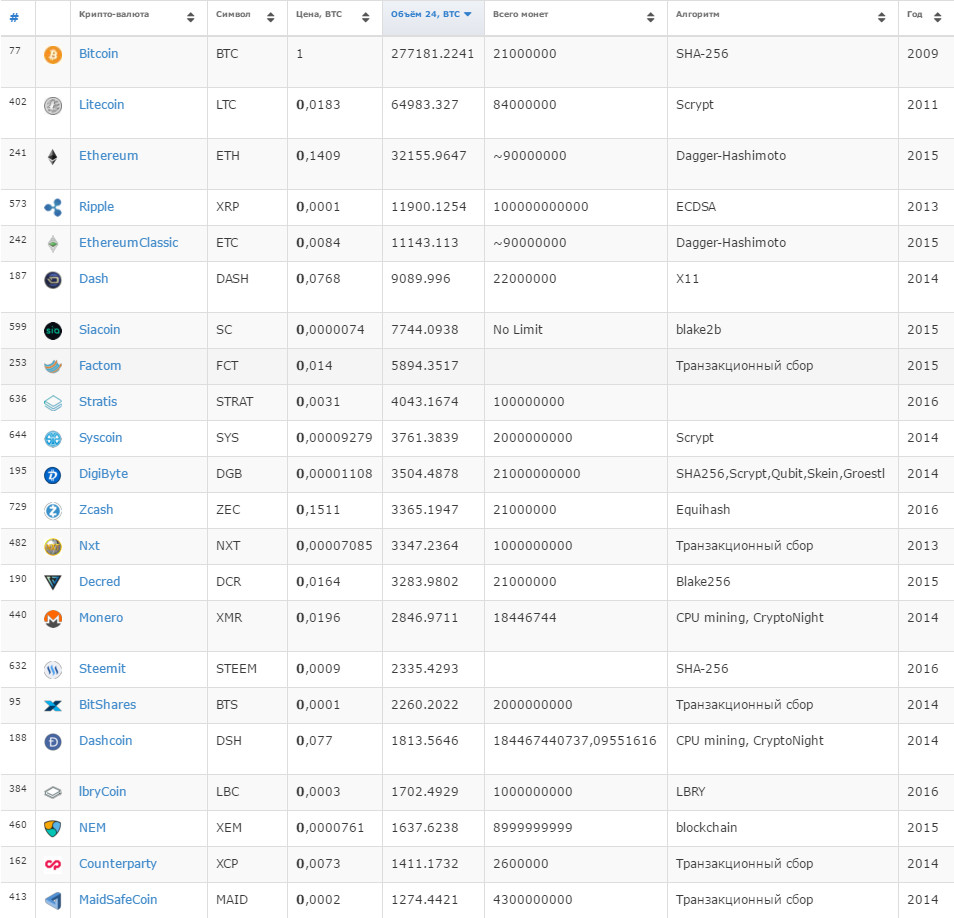This screenshot has height=918, width=954.
Task: Open the Zcash link
Action: [x=96, y=509]
